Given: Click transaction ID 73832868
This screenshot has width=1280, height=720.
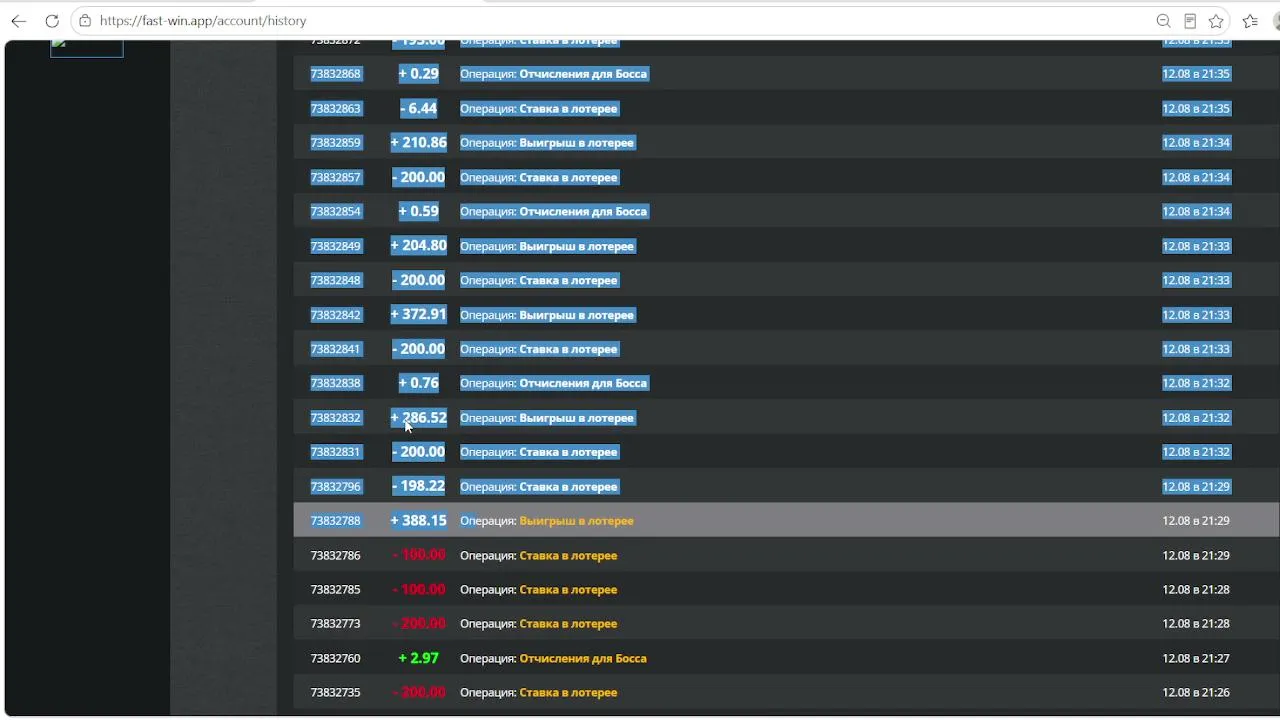Looking at the screenshot, I should pyautogui.click(x=336, y=74).
